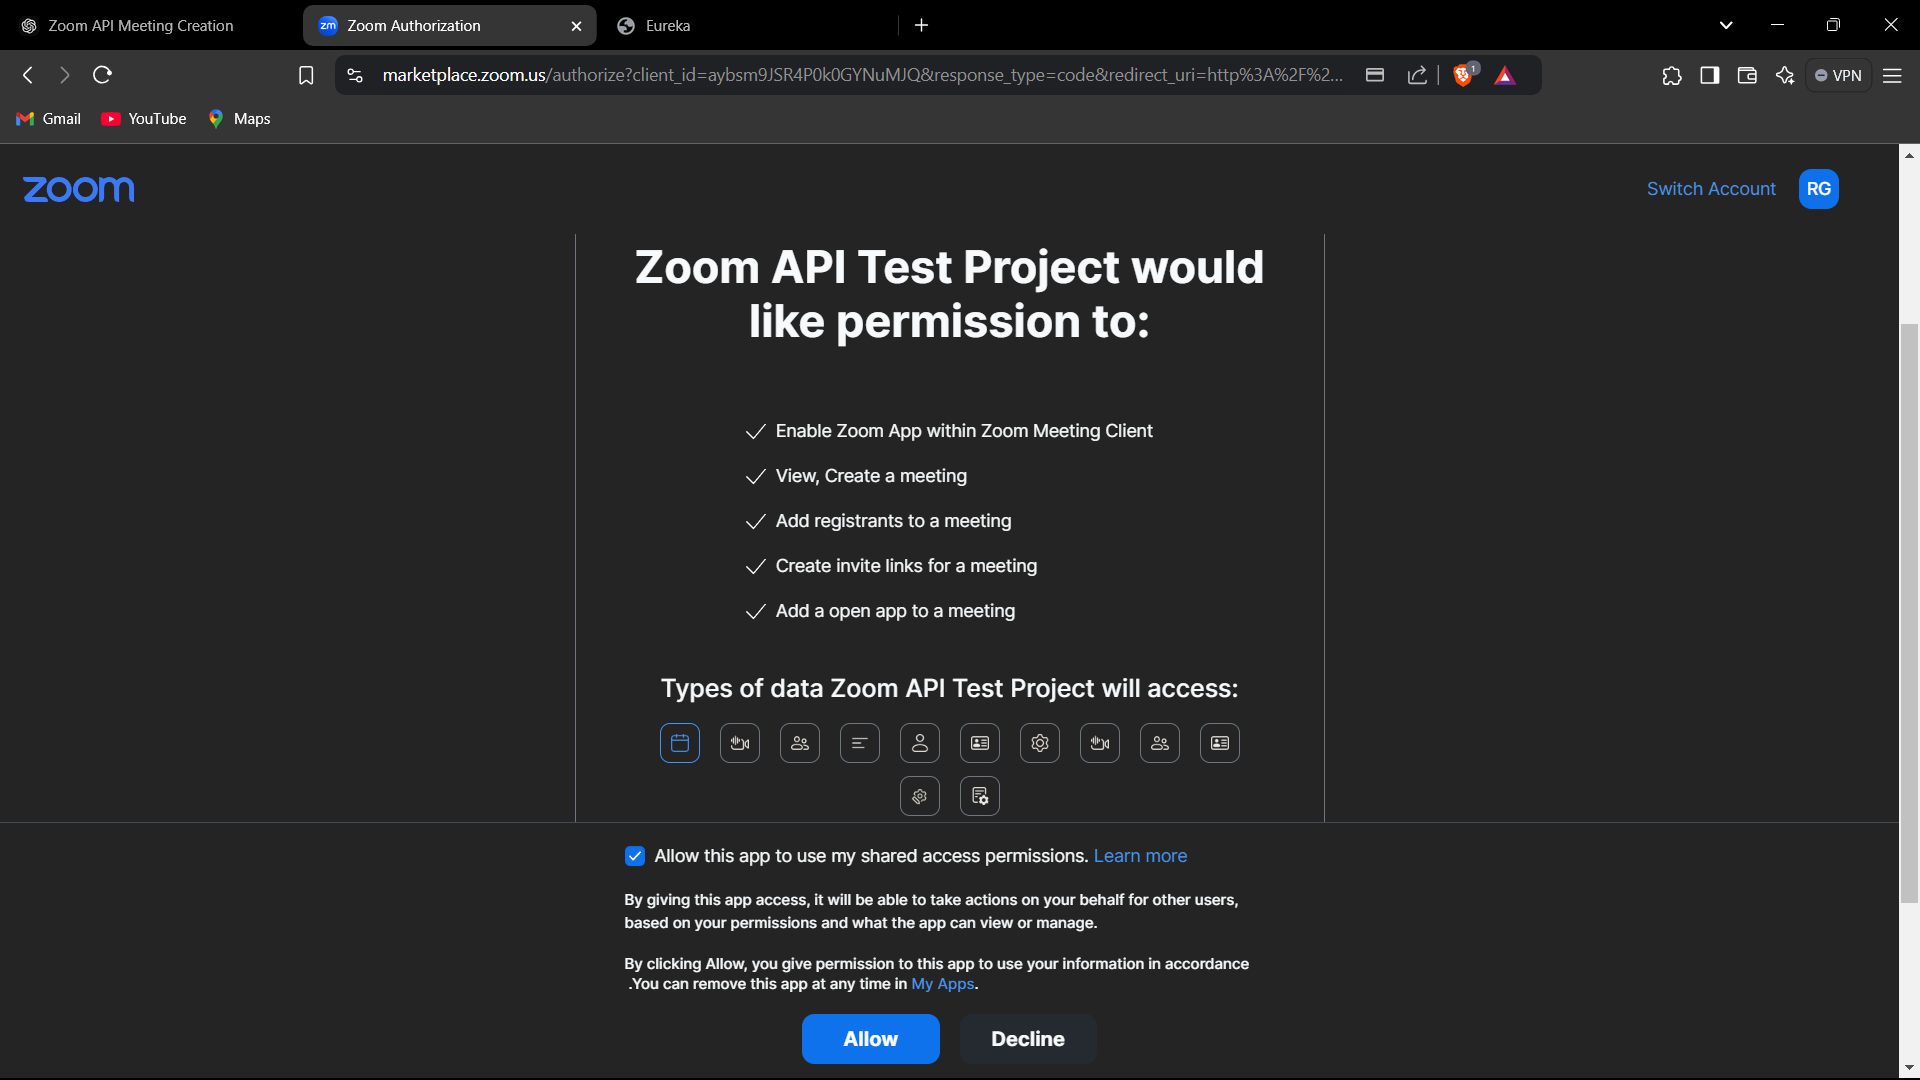The width and height of the screenshot is (1920, 1080).
Task: Click the address bar URL field
Action: point(860,75)
